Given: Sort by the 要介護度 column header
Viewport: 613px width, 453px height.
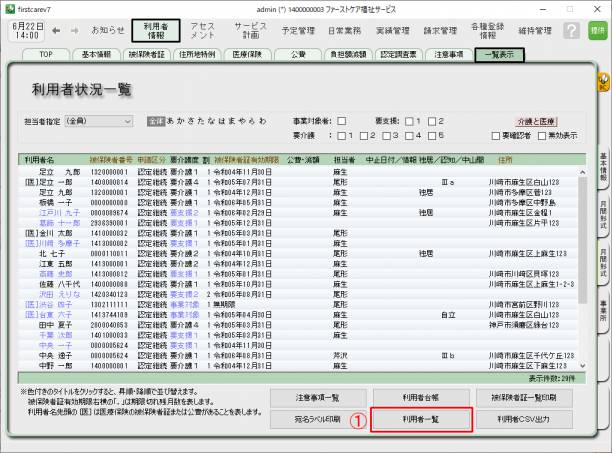Looking at the screenshot, I should point(185,158).
